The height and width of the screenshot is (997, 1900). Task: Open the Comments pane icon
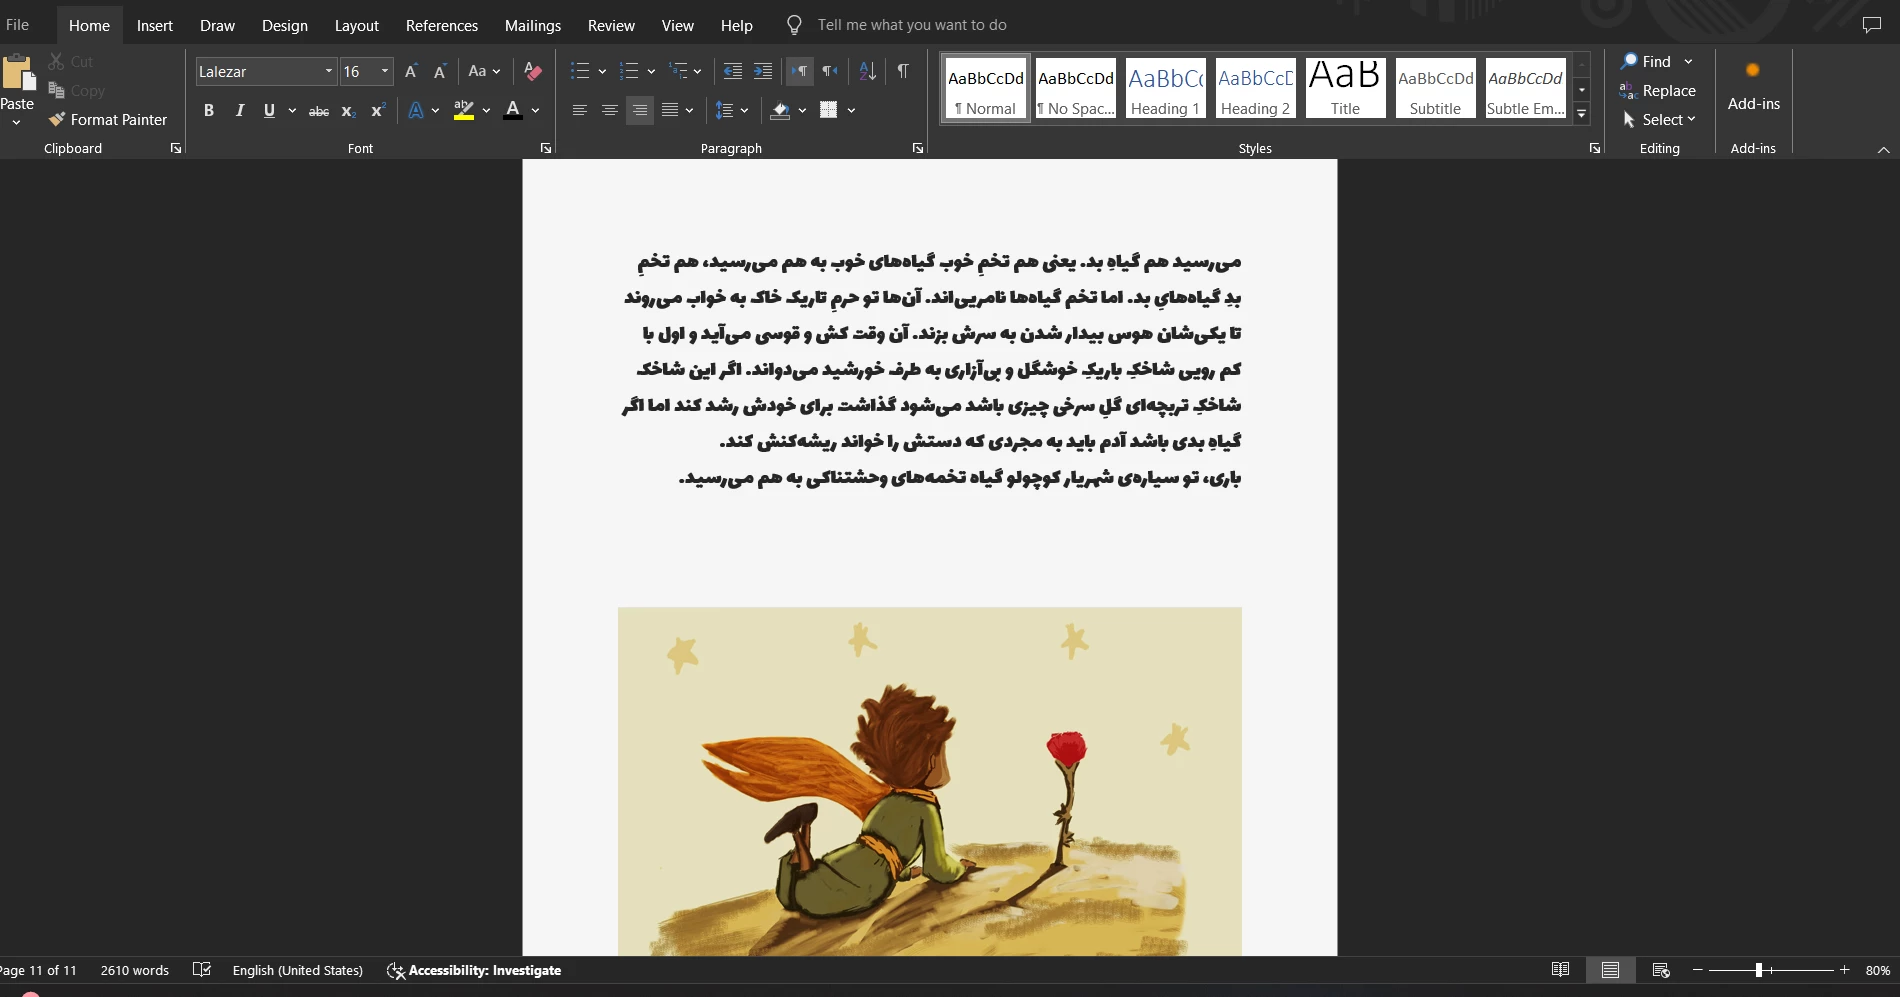(1872, 25)
